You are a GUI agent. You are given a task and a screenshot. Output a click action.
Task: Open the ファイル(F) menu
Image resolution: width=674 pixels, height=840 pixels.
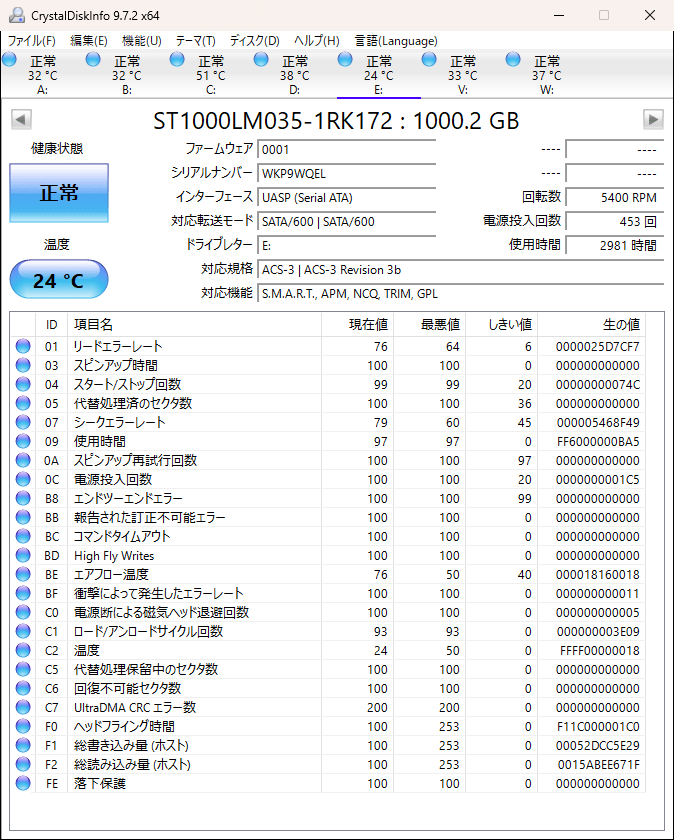tap(32, 41)
